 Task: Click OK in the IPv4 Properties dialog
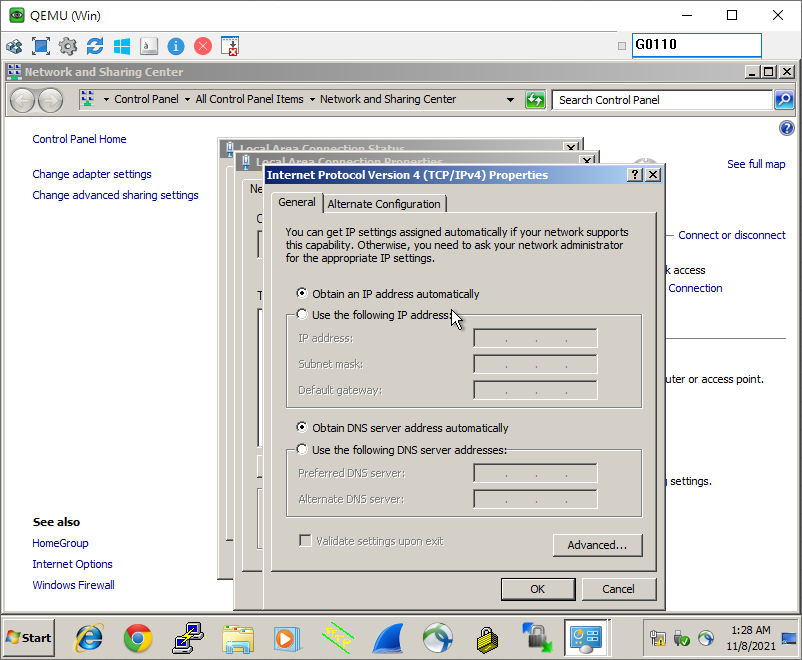pos(537,589)
